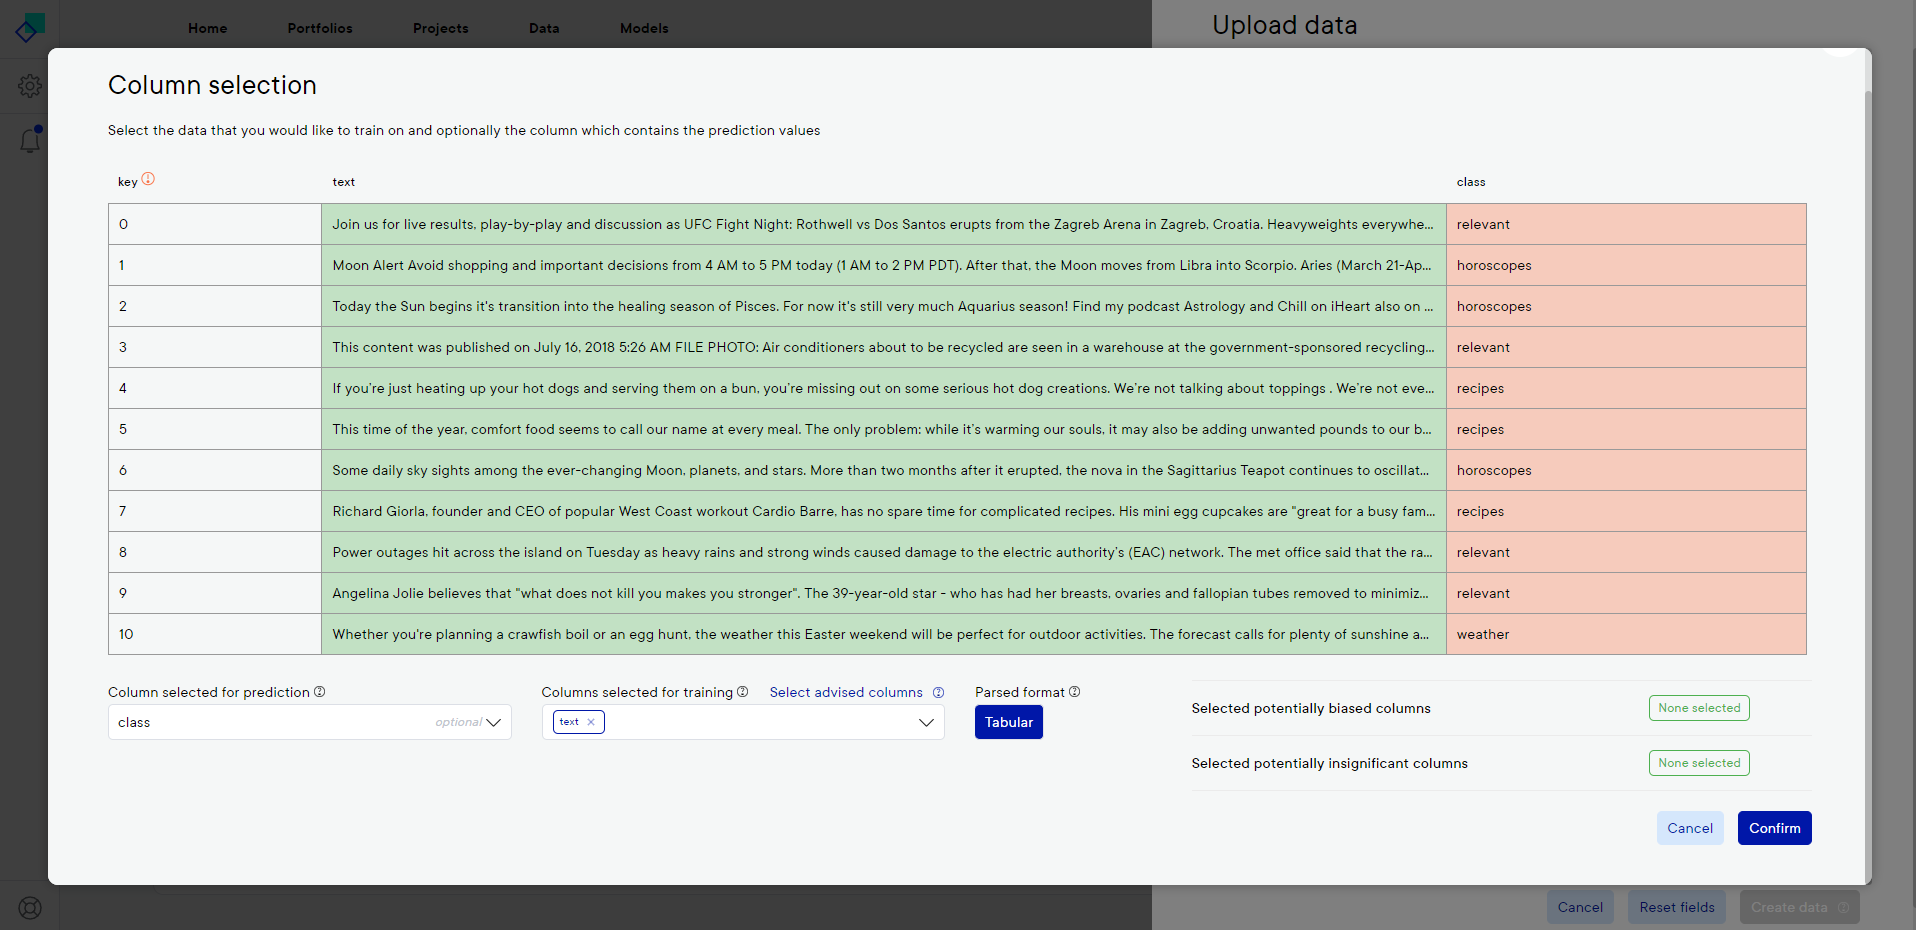1916x930 pixels.
Task: Open the Data menu item
Action: coord(544,28)
